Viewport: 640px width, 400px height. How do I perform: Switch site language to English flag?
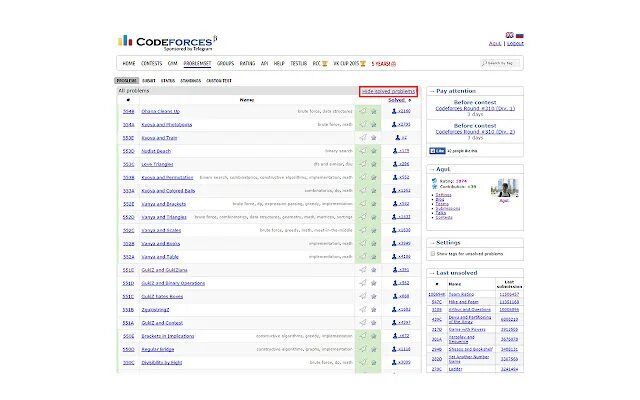point(509,35)
